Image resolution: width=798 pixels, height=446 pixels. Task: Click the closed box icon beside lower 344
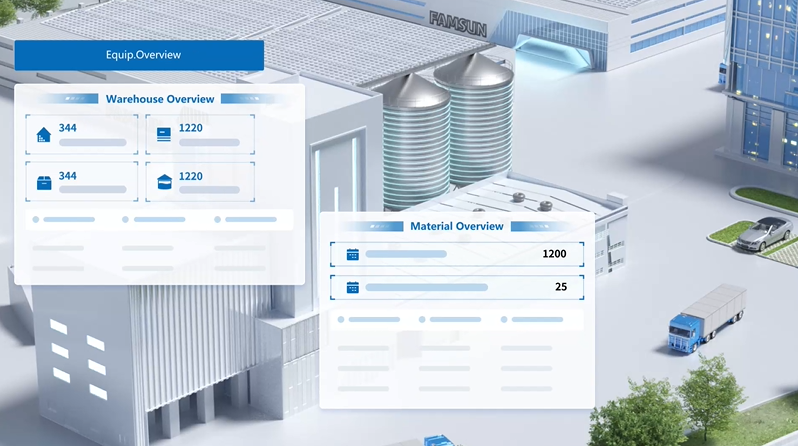[43, 182]
